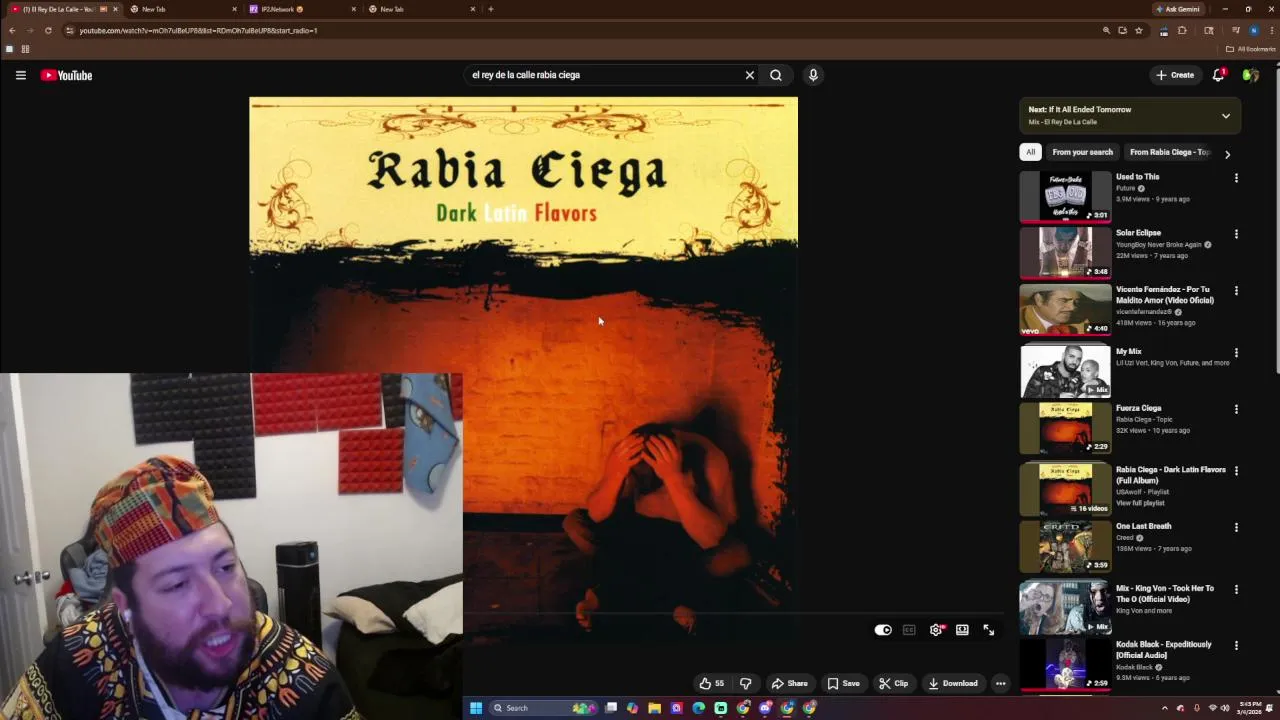
Task: Open options menu for Solar Eclipse
Action: pos(1236,234)
